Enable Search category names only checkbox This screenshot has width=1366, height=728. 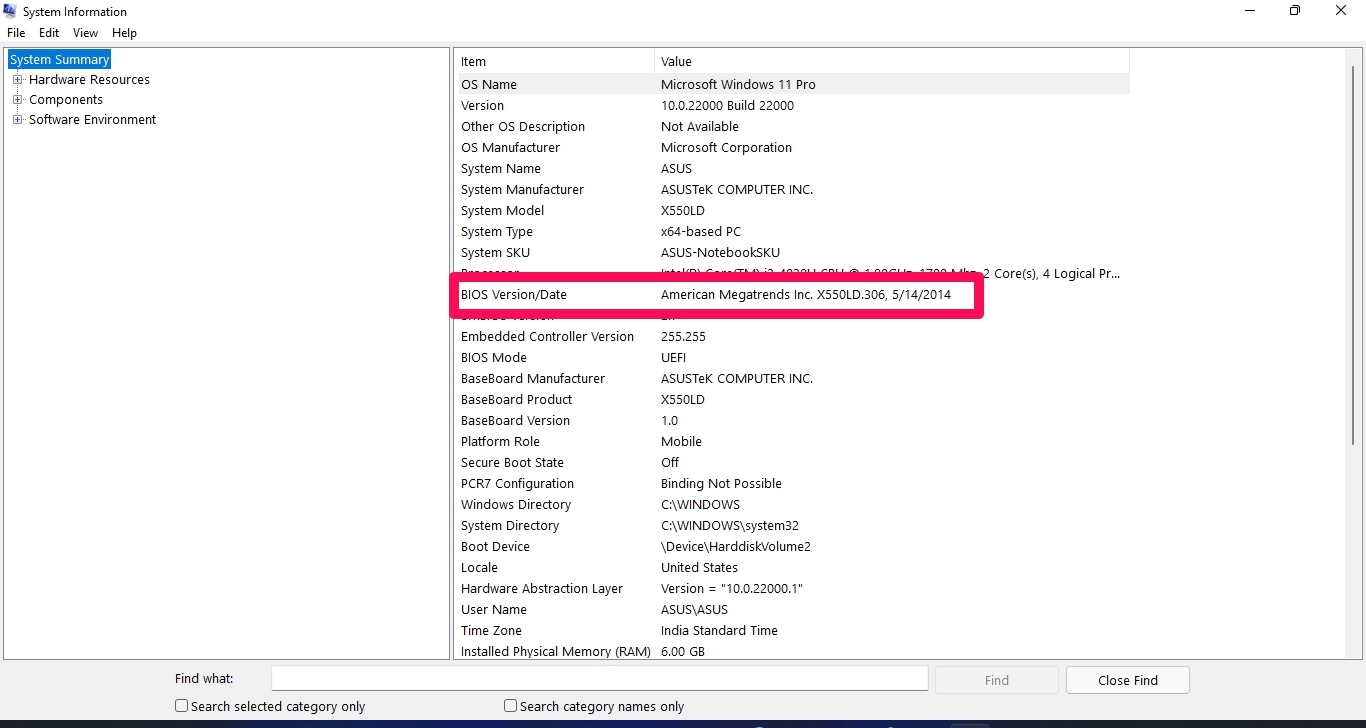pos(511,706)
